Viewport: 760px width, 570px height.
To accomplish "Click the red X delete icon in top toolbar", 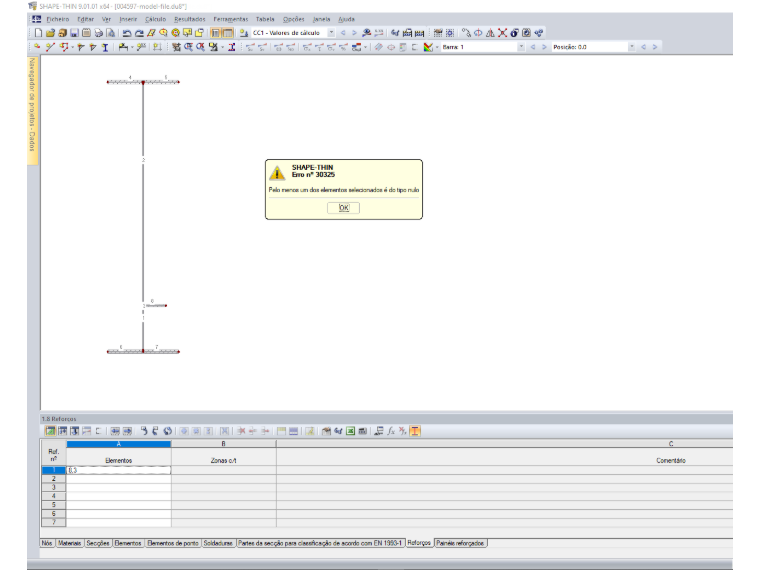I will 503,33.
